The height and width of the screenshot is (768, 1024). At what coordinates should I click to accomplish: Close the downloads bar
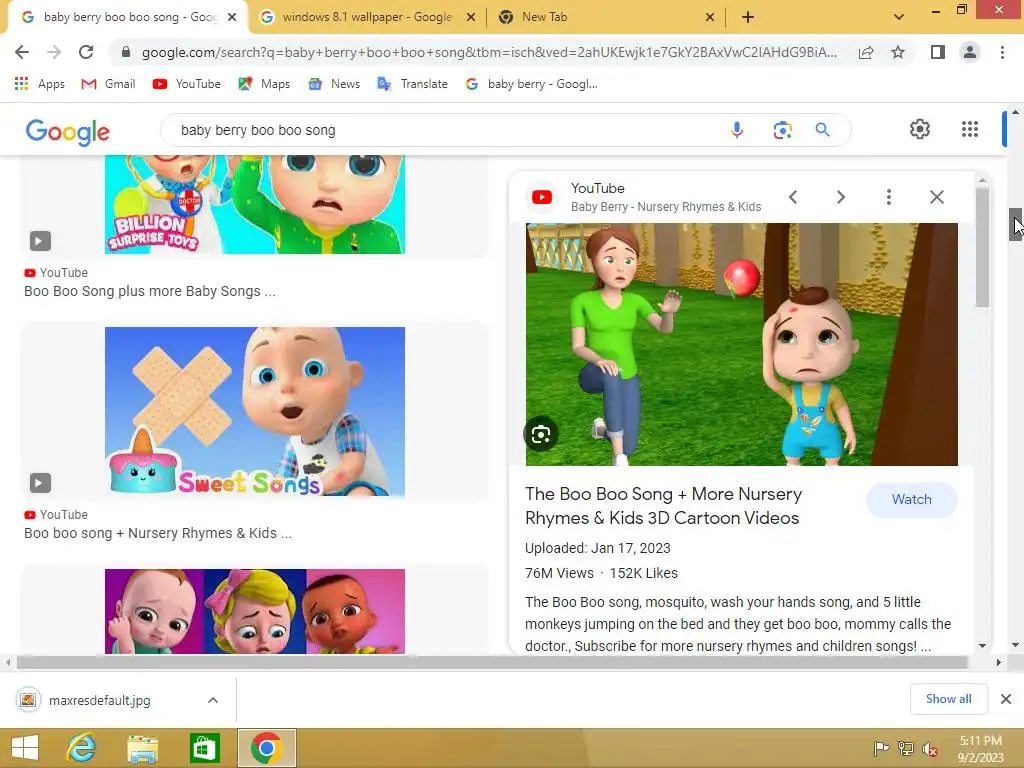[x=1006, y=699]
